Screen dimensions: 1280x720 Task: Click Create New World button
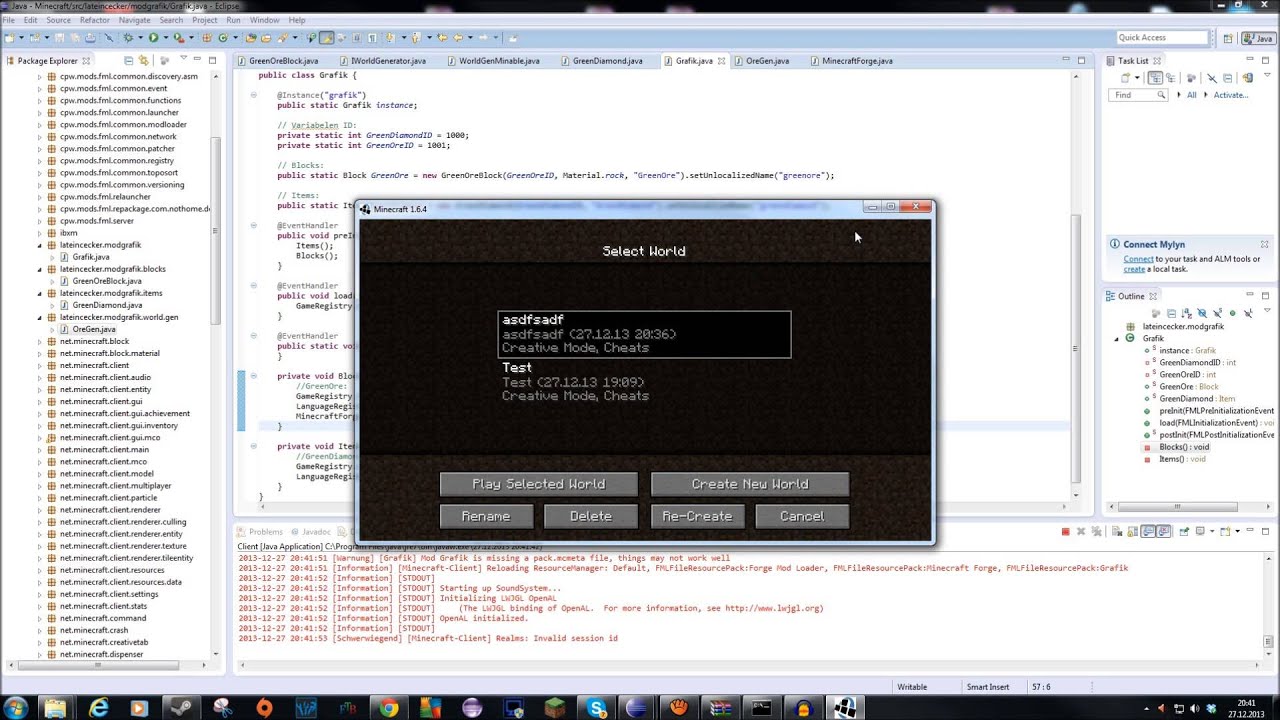point(750,484)
